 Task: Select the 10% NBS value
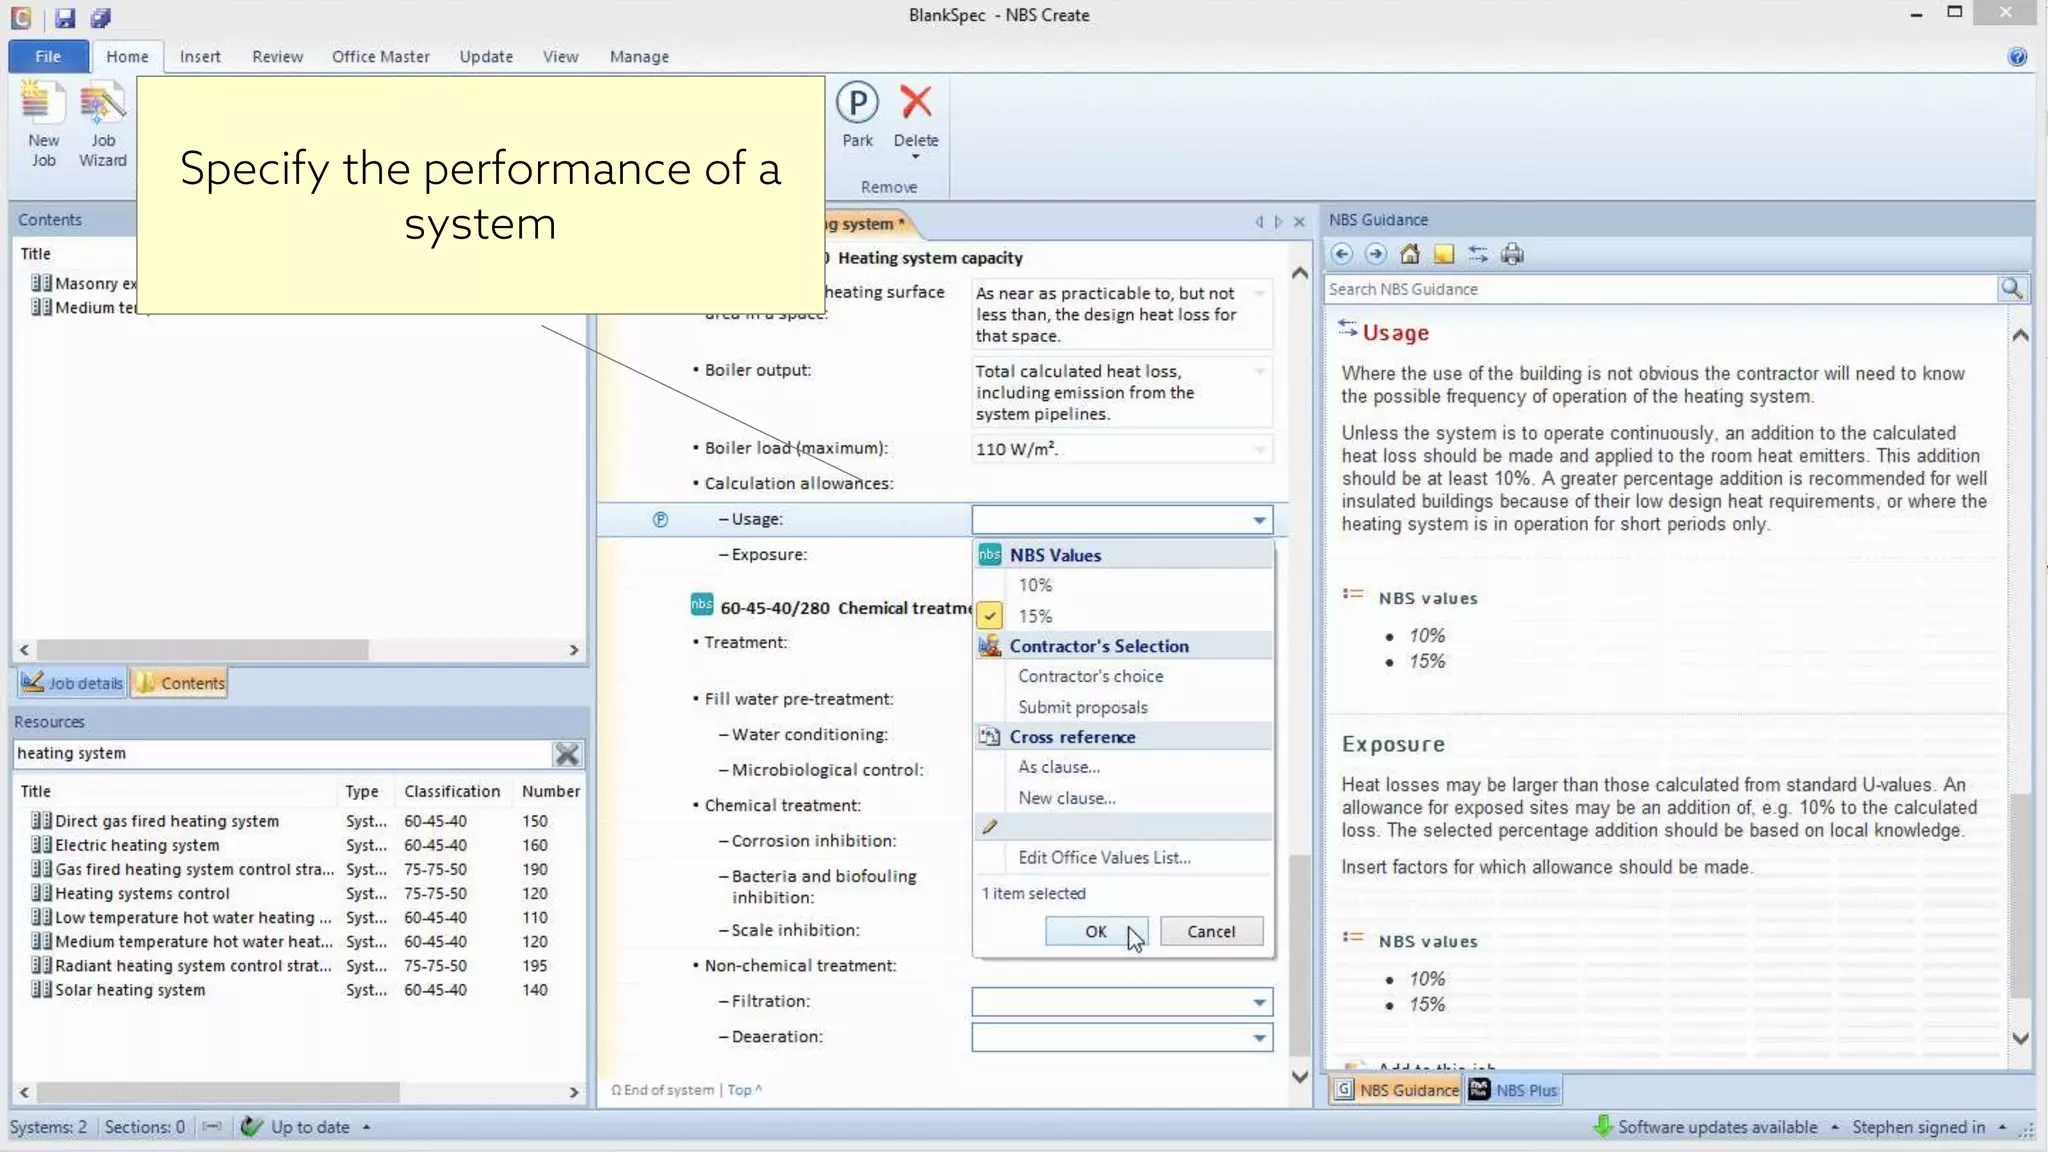pos(1035,585)
